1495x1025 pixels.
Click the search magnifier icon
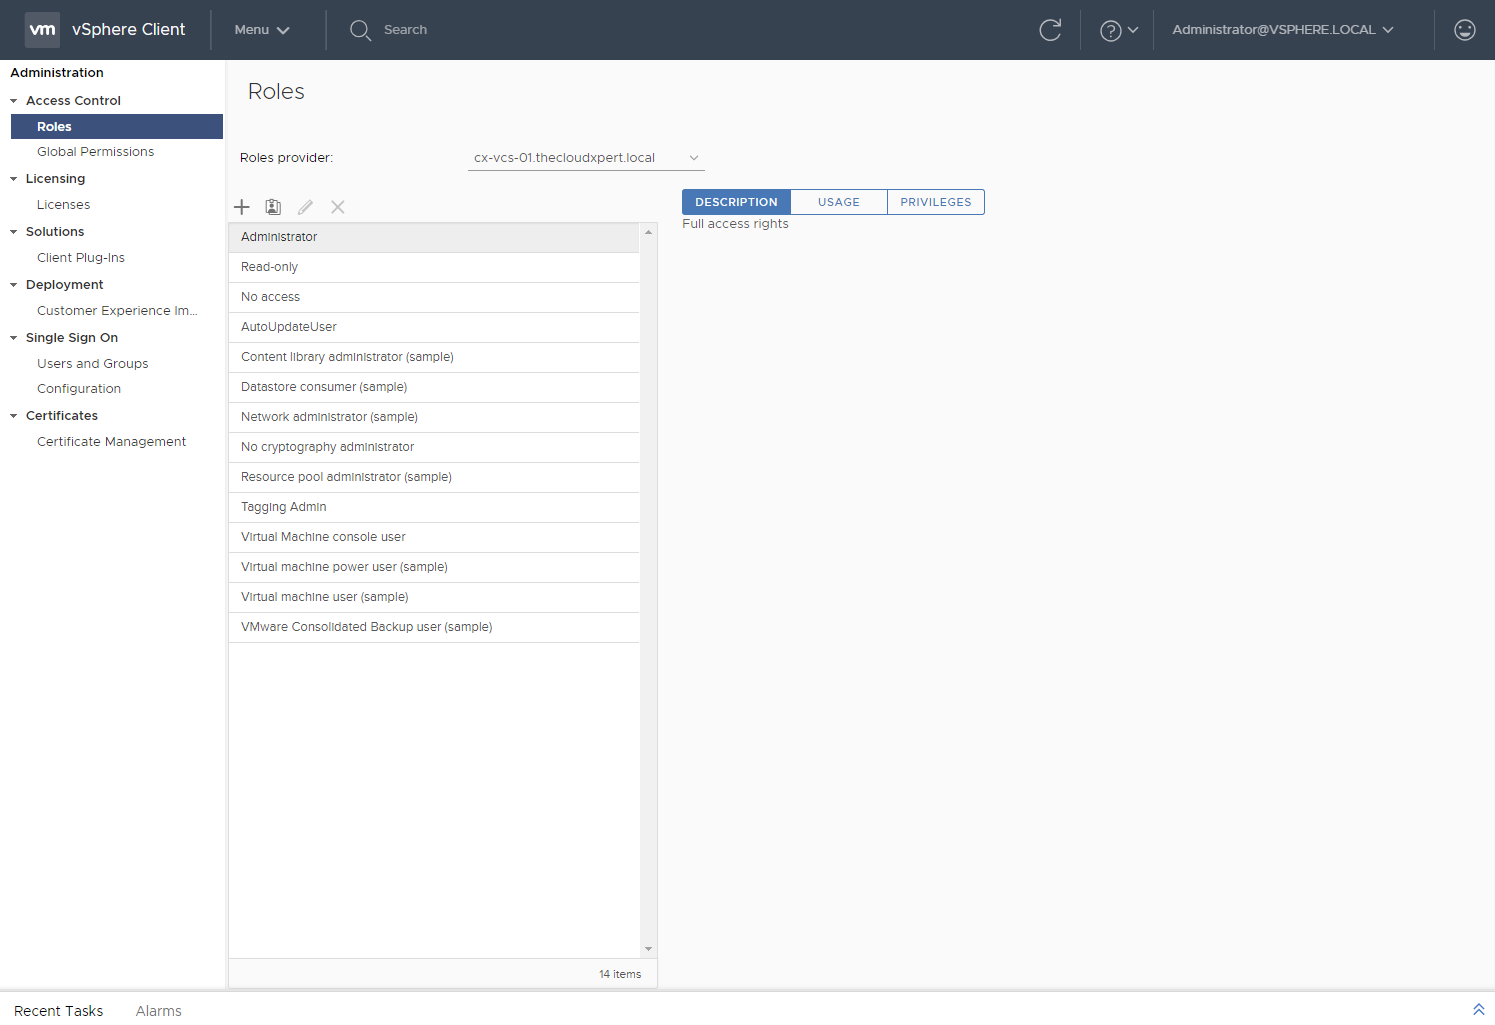tap(360, 30)
